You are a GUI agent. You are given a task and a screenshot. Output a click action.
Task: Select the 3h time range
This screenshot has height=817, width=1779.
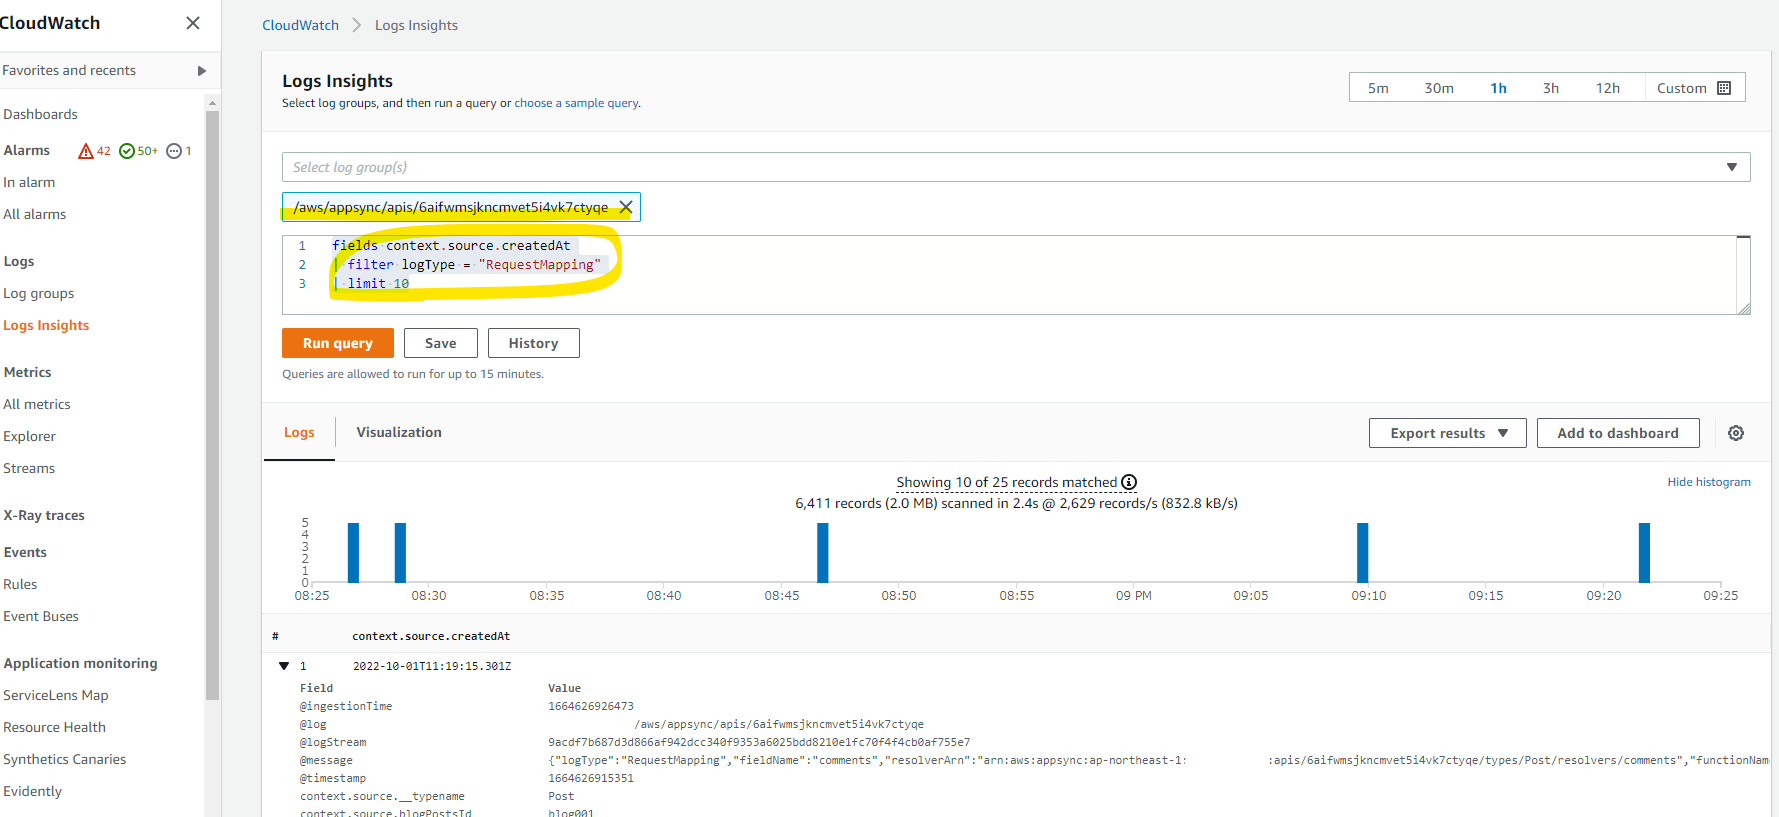[x=1551, y=88]
